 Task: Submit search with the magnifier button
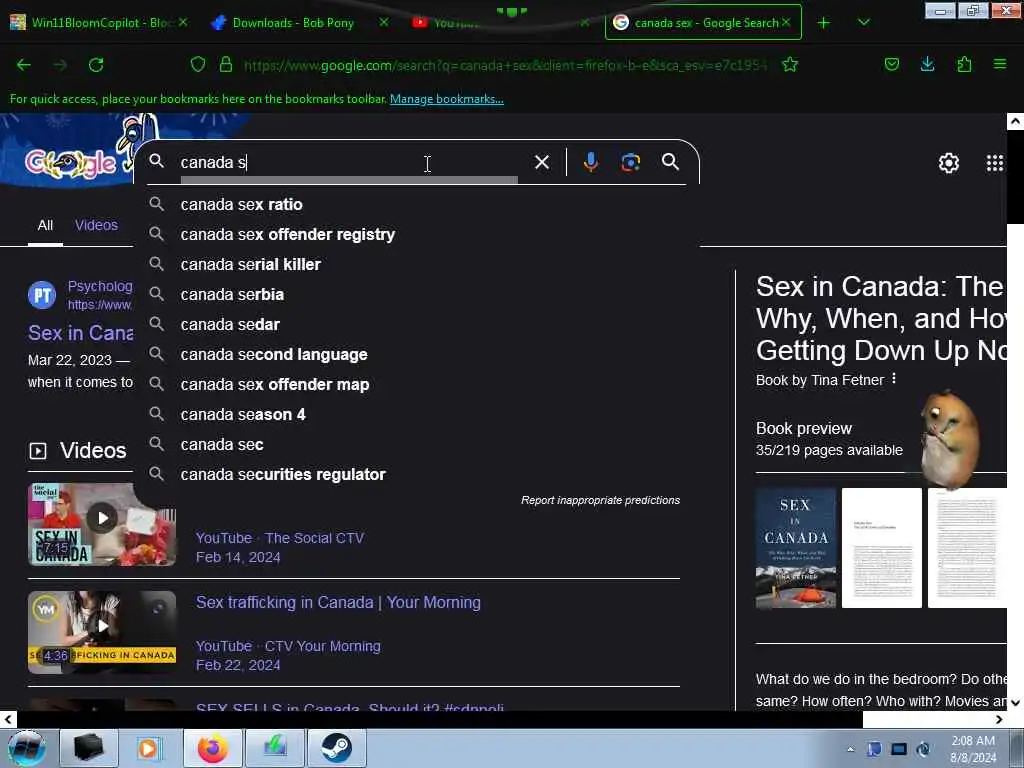click(x=670, y=162)
